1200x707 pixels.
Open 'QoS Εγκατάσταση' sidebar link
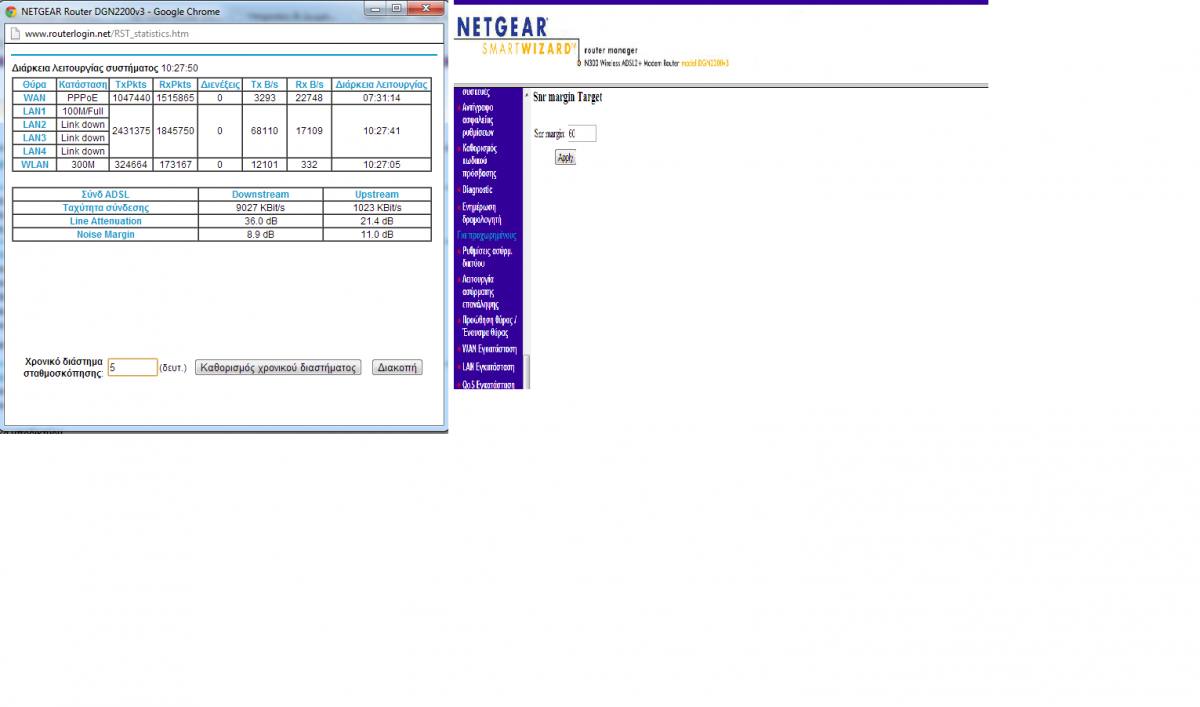[488, 384]
